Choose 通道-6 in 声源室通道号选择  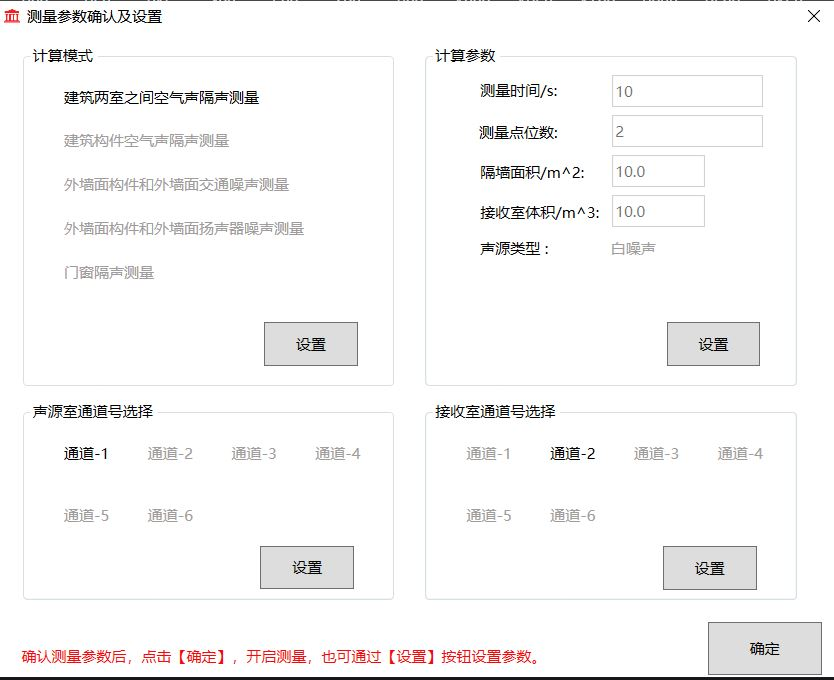(x=170, y=516)
